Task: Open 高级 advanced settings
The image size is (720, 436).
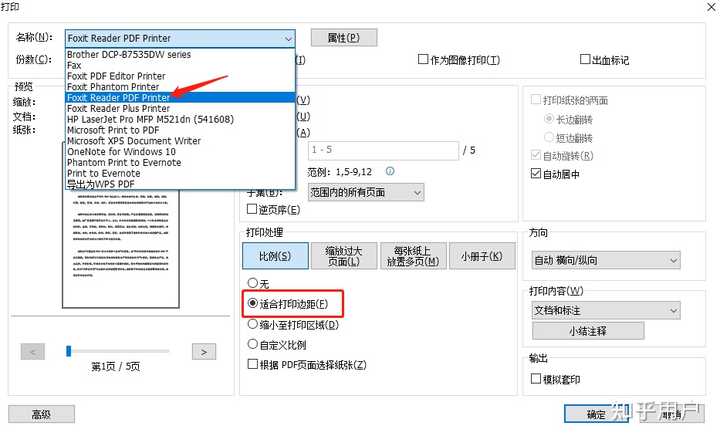Action: tap(41, 414)
